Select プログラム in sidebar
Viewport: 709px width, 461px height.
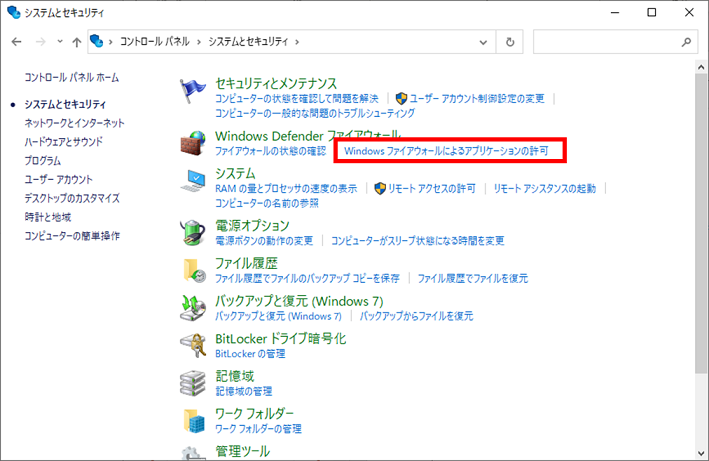(x=43, y=160)
